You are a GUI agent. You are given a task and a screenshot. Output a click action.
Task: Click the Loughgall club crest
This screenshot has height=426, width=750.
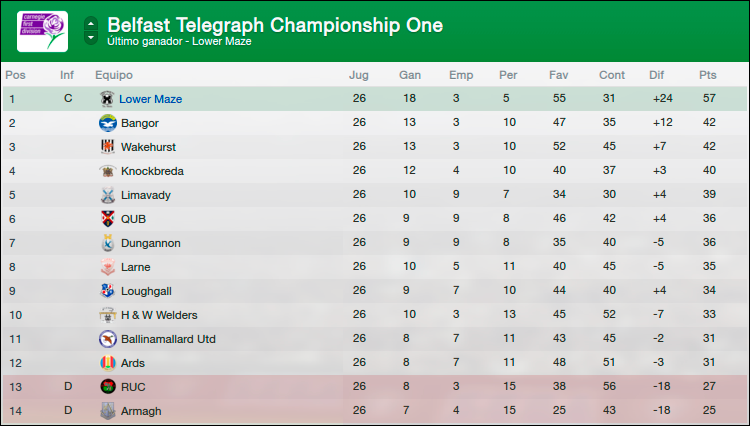108,291
